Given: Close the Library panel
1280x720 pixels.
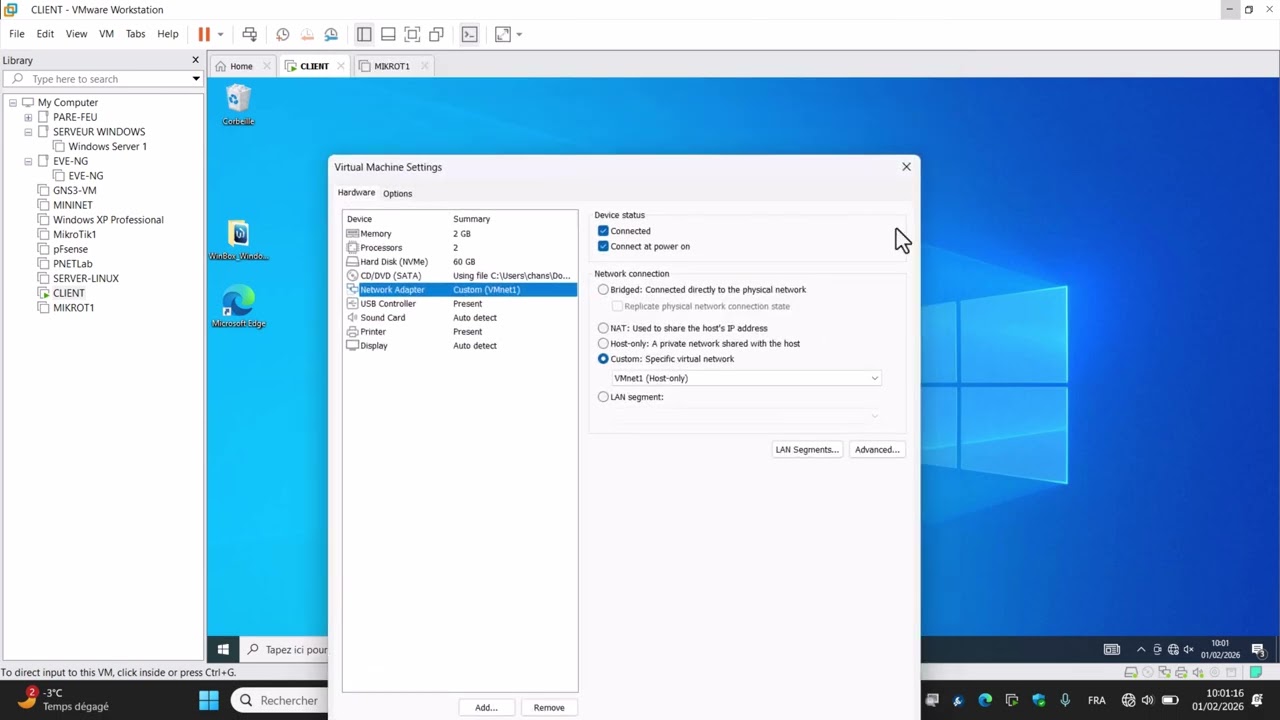Looking at the screenshot, I should click(196, 60).
